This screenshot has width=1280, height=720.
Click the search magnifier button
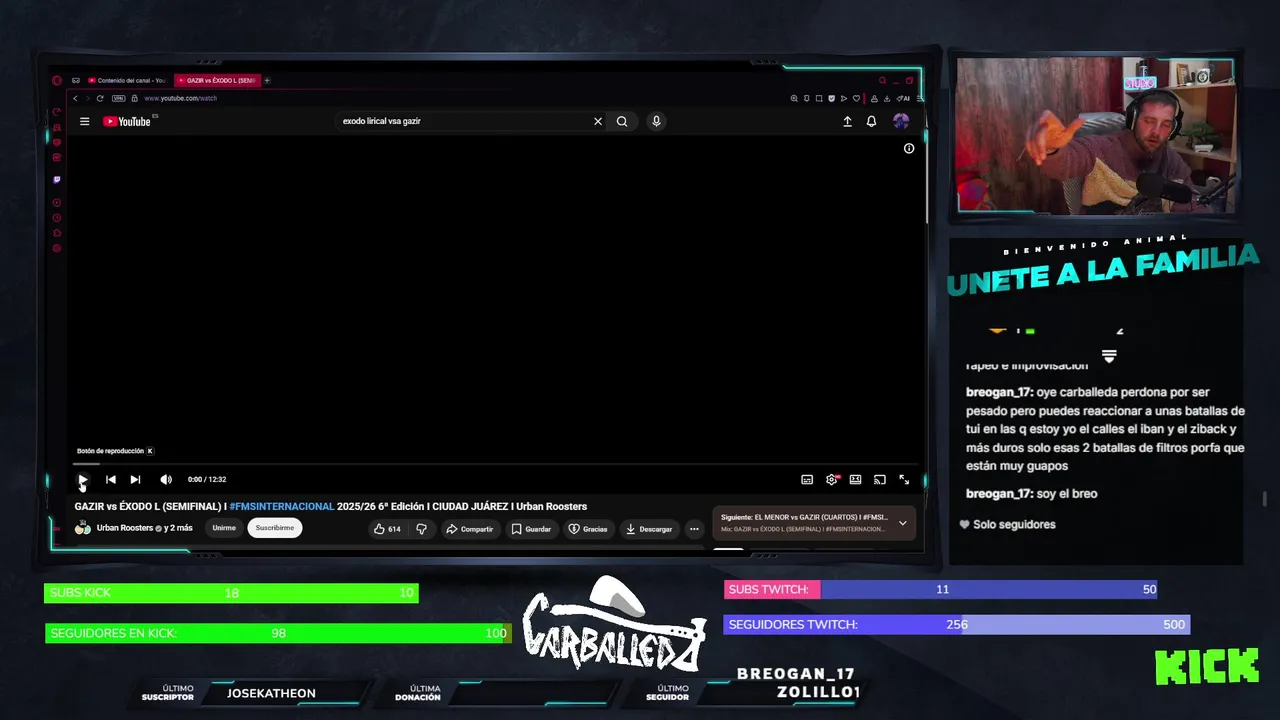pos(622,121)
